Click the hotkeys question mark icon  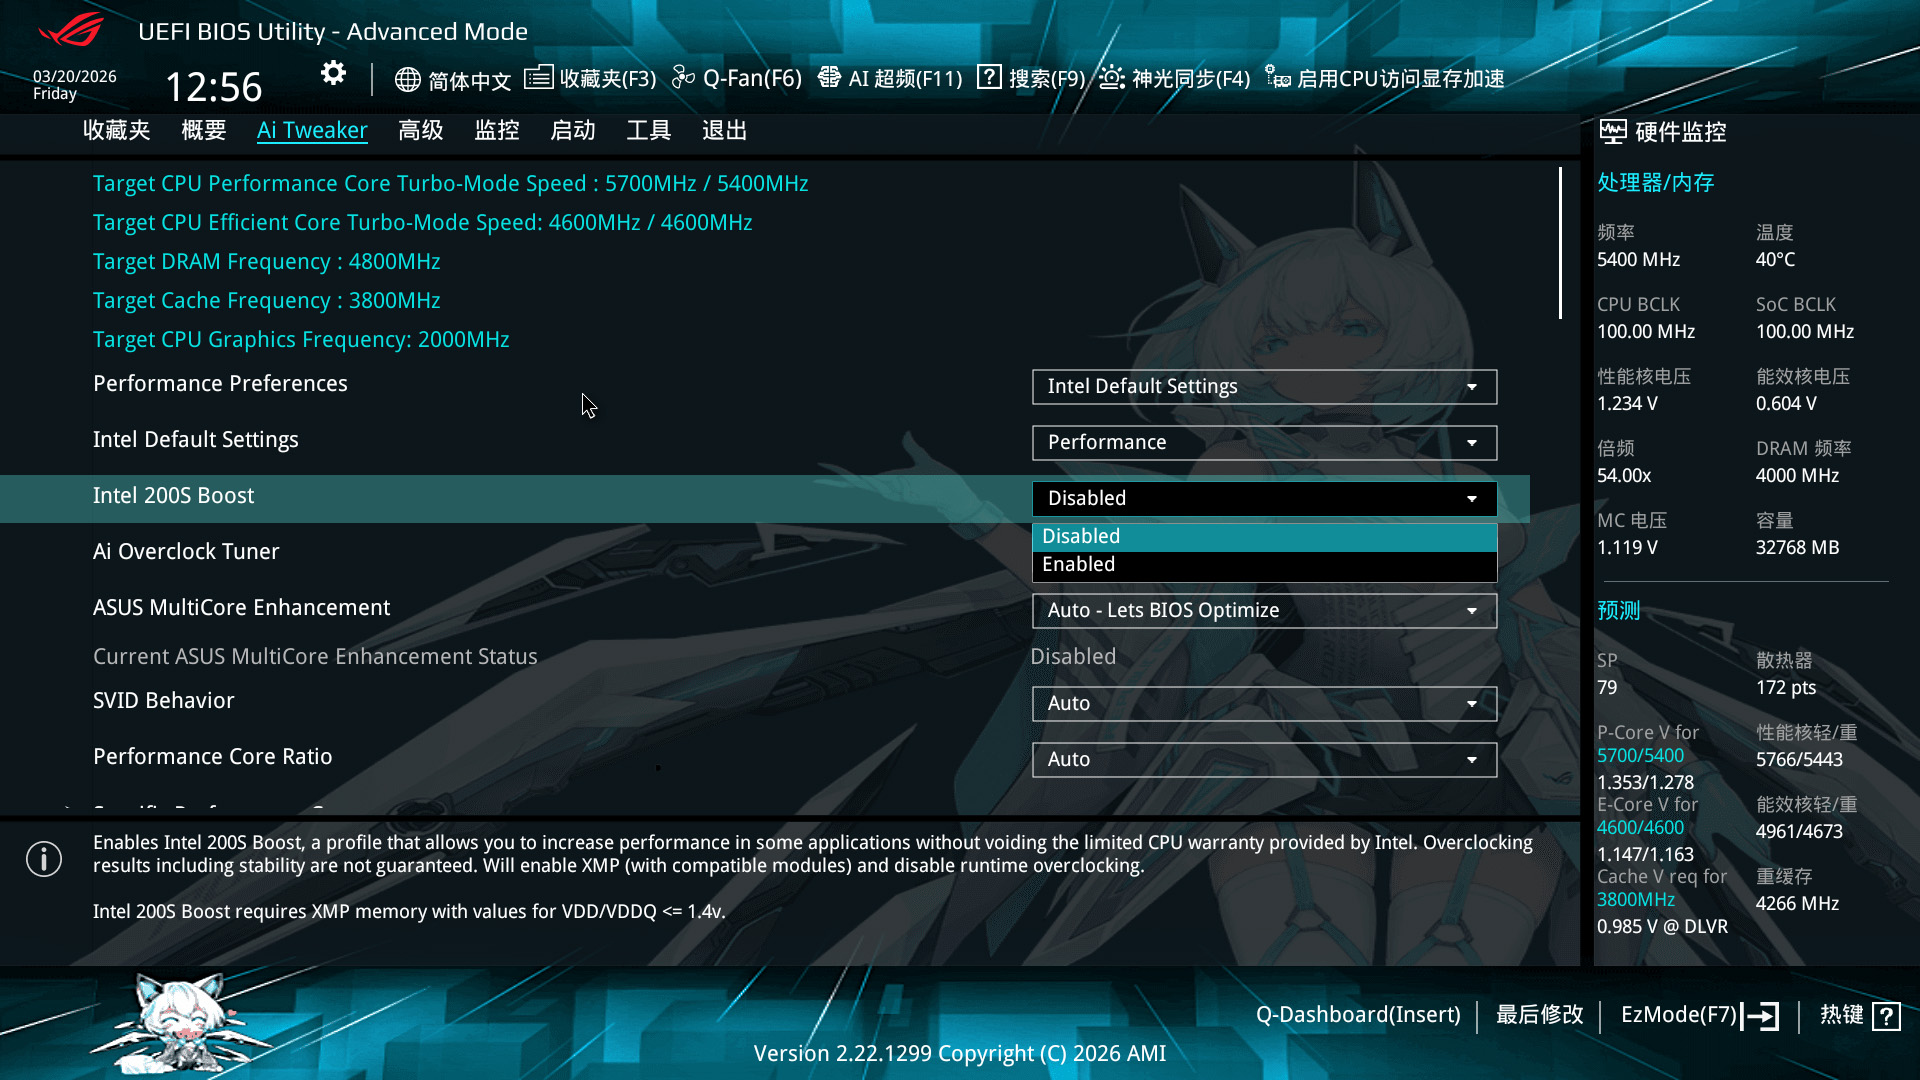1886,1016
